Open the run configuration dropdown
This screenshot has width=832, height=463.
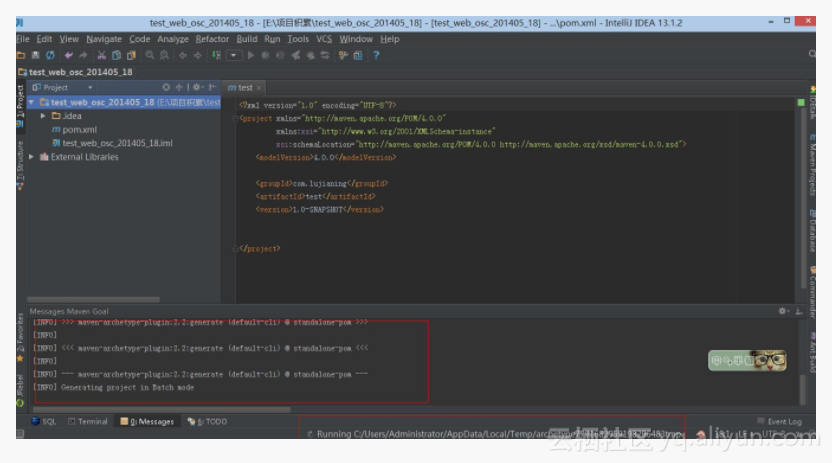click(234, 55)
